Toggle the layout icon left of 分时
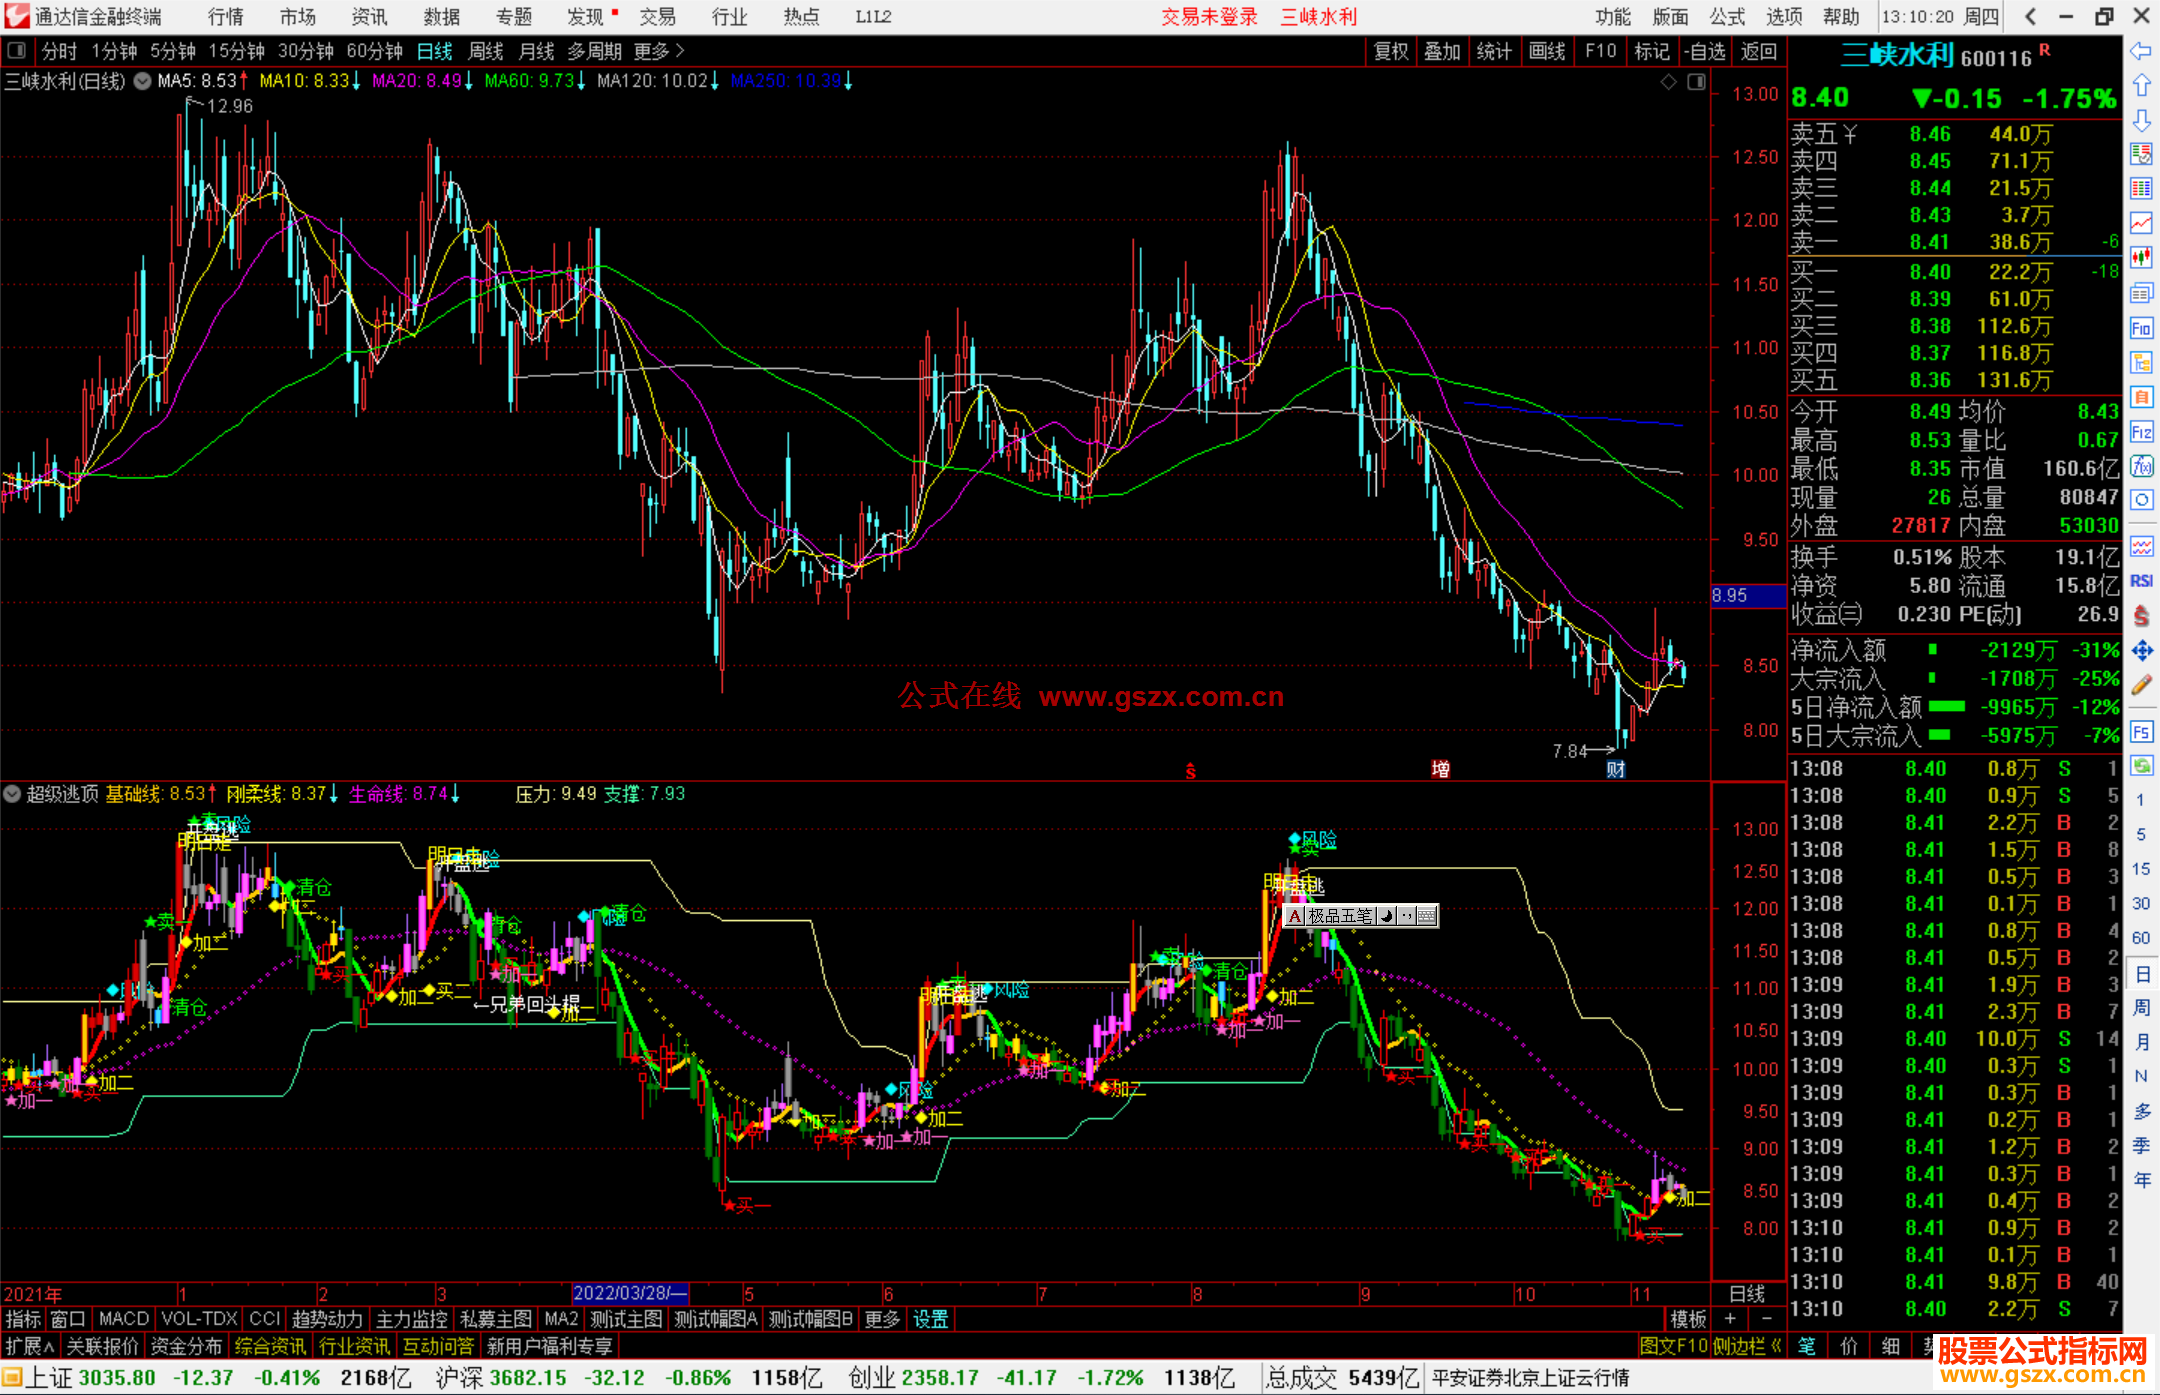 click(x=17, y=51)
